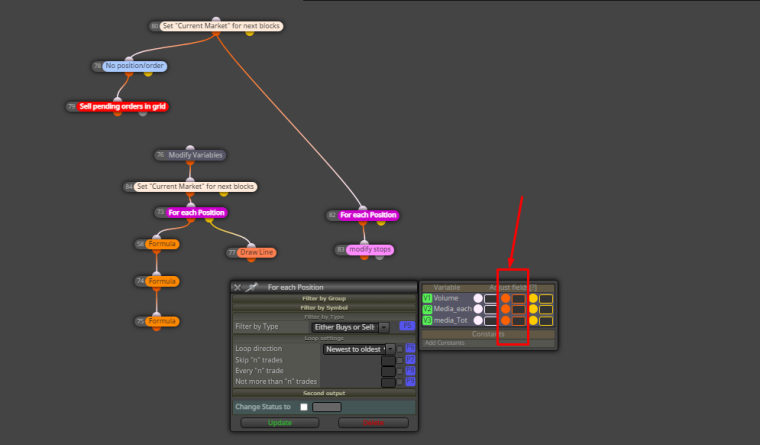Viewport: 760px width, 445px height.
Task: Open the Adjust fields [?] help
Action: pos(533,287)
